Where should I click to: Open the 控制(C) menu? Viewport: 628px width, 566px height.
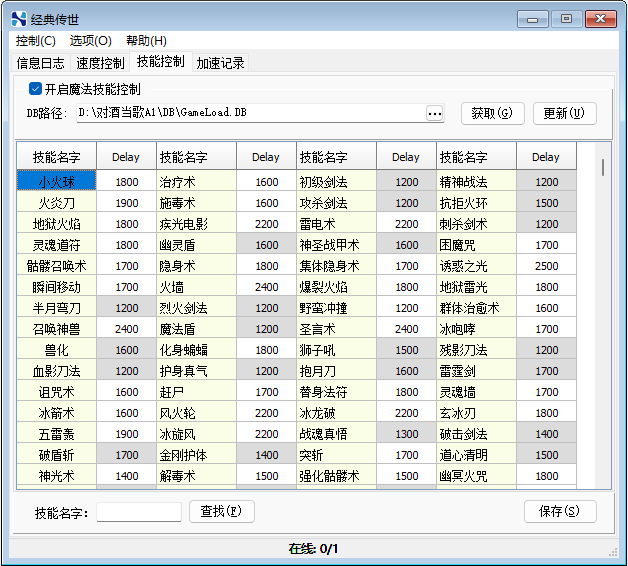coord(36,41)
